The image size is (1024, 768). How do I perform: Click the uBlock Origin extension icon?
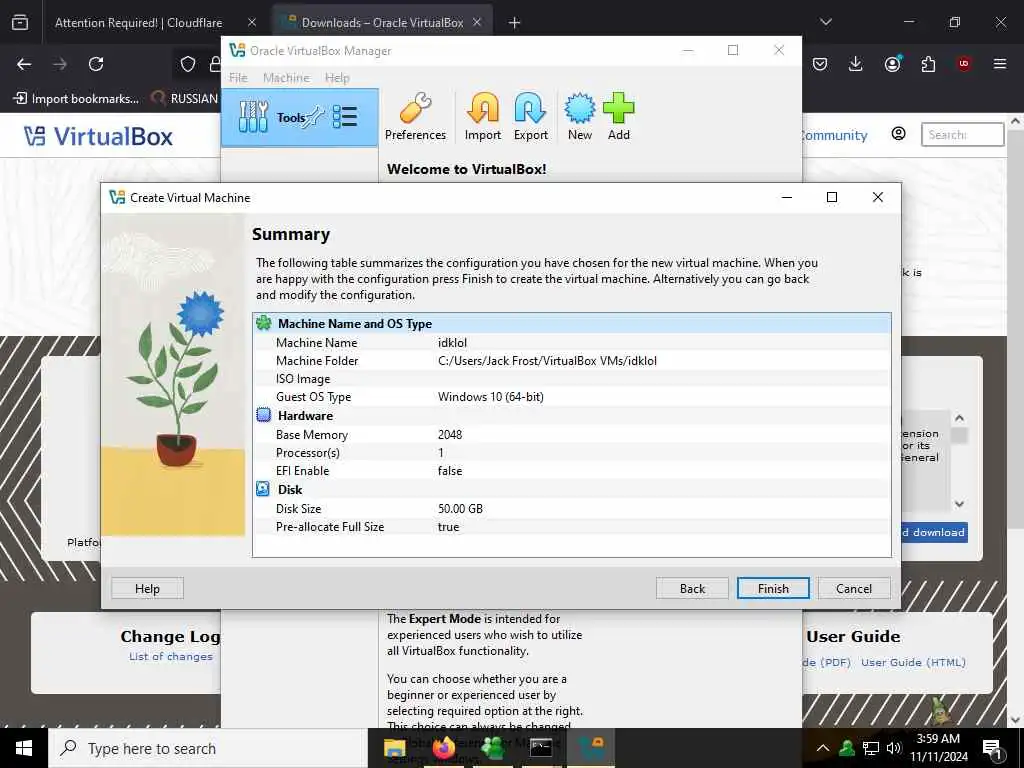[x=964, y=64]
